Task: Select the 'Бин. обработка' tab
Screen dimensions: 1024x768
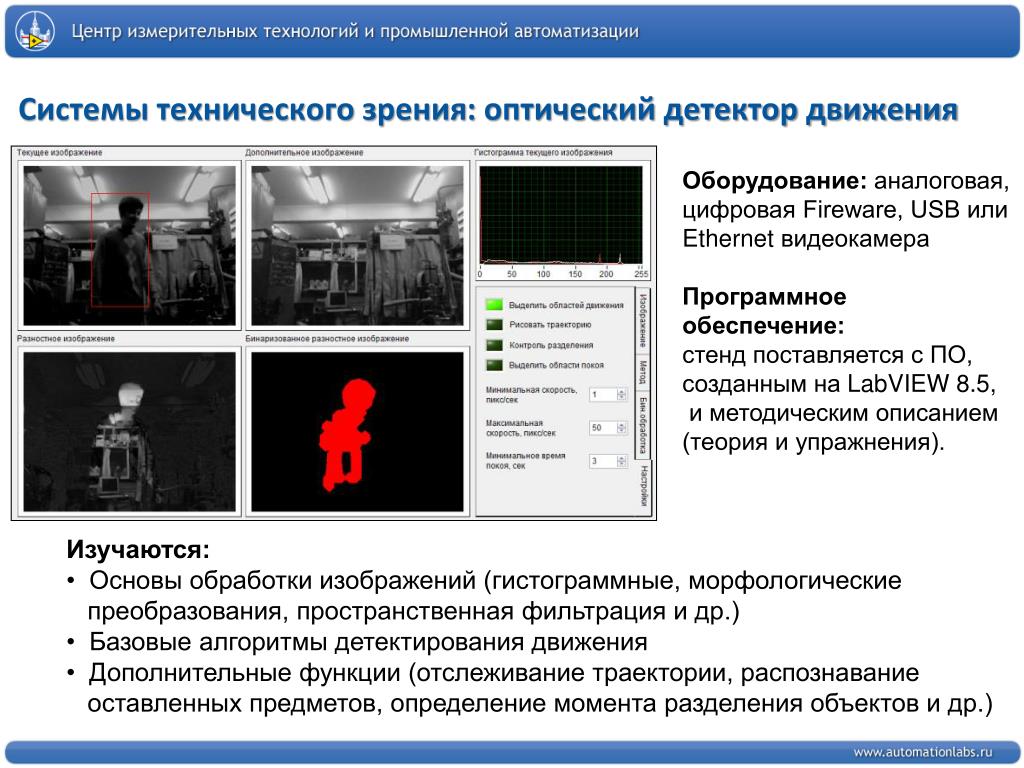Action: click(x=643, y=425)
